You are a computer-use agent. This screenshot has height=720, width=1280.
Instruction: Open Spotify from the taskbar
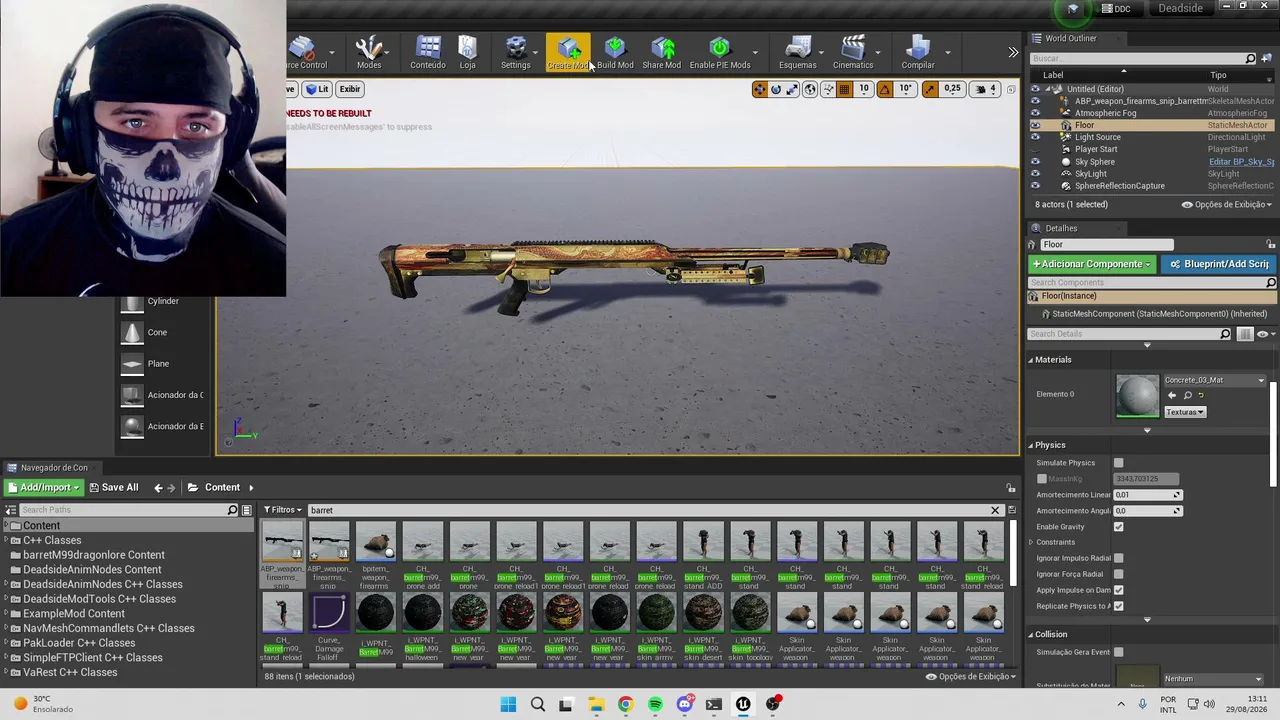tap(655, 704)
